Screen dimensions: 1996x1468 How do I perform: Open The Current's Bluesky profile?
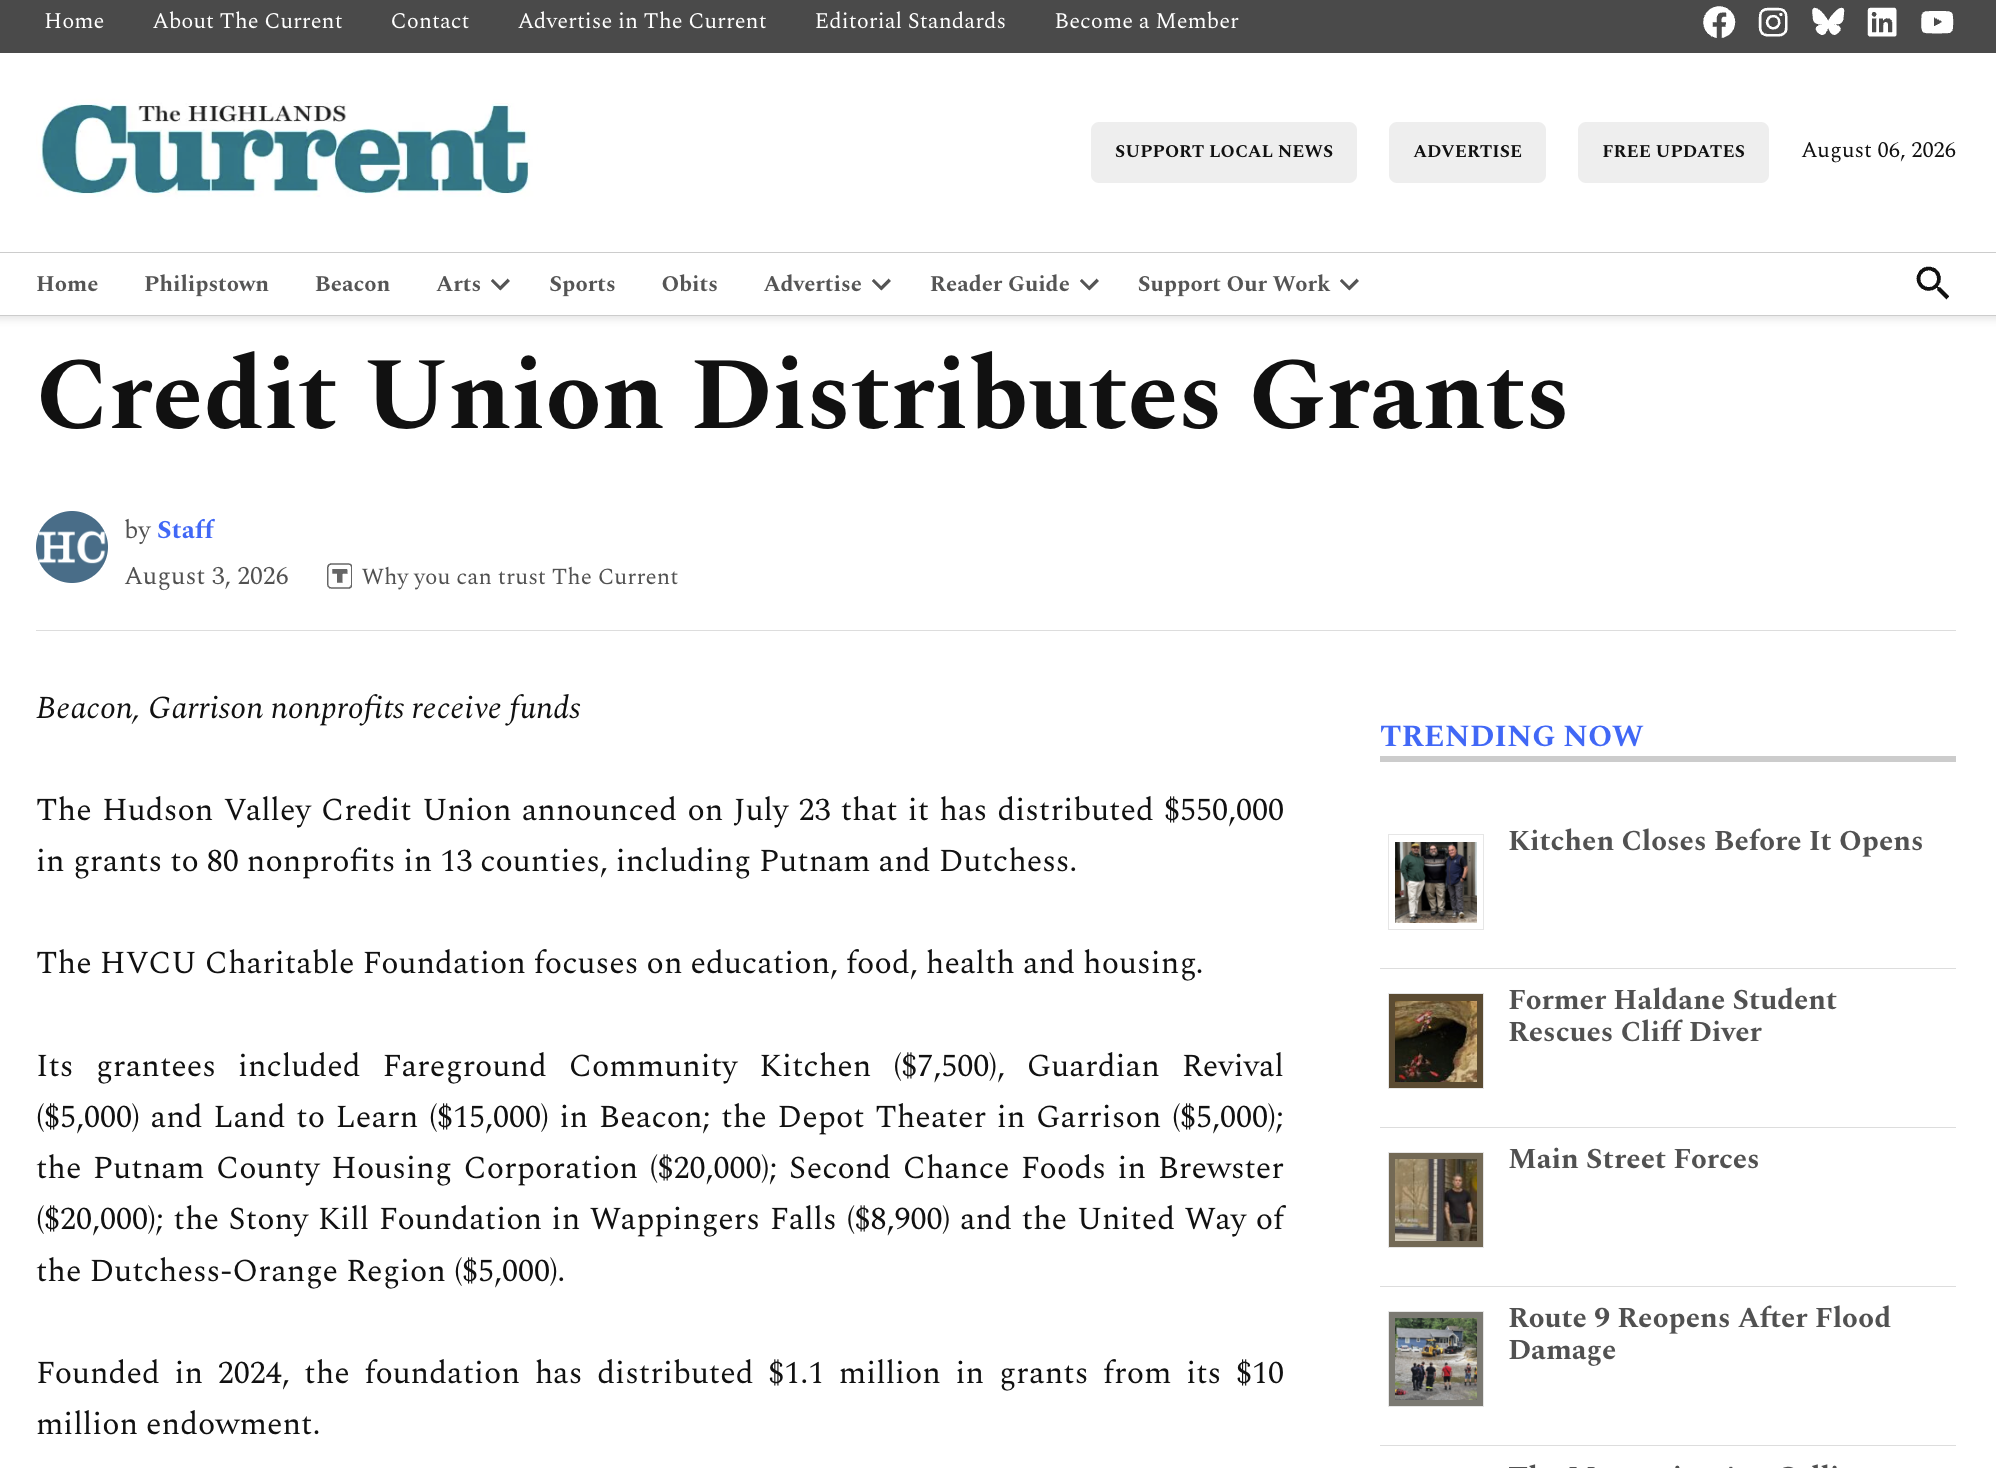(x=1828, y=22)
